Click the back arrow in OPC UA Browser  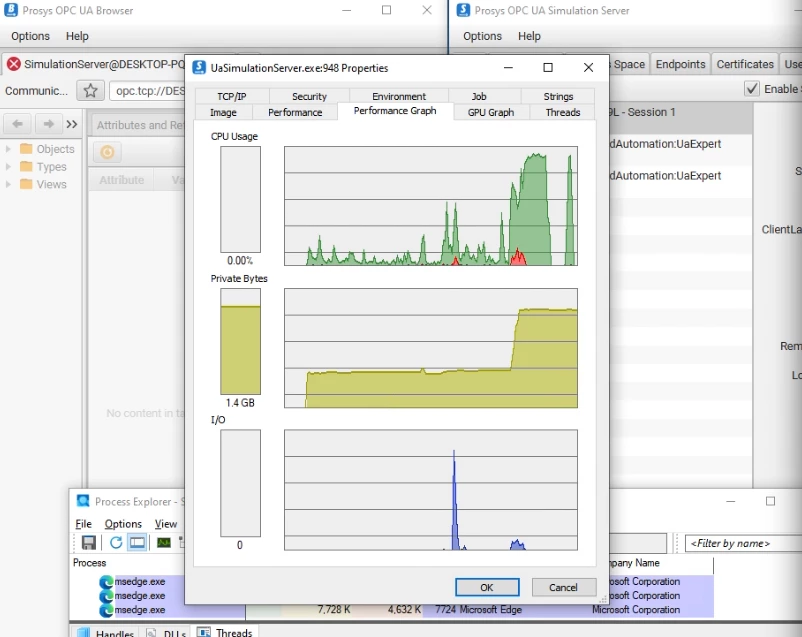tap(17, 125)
